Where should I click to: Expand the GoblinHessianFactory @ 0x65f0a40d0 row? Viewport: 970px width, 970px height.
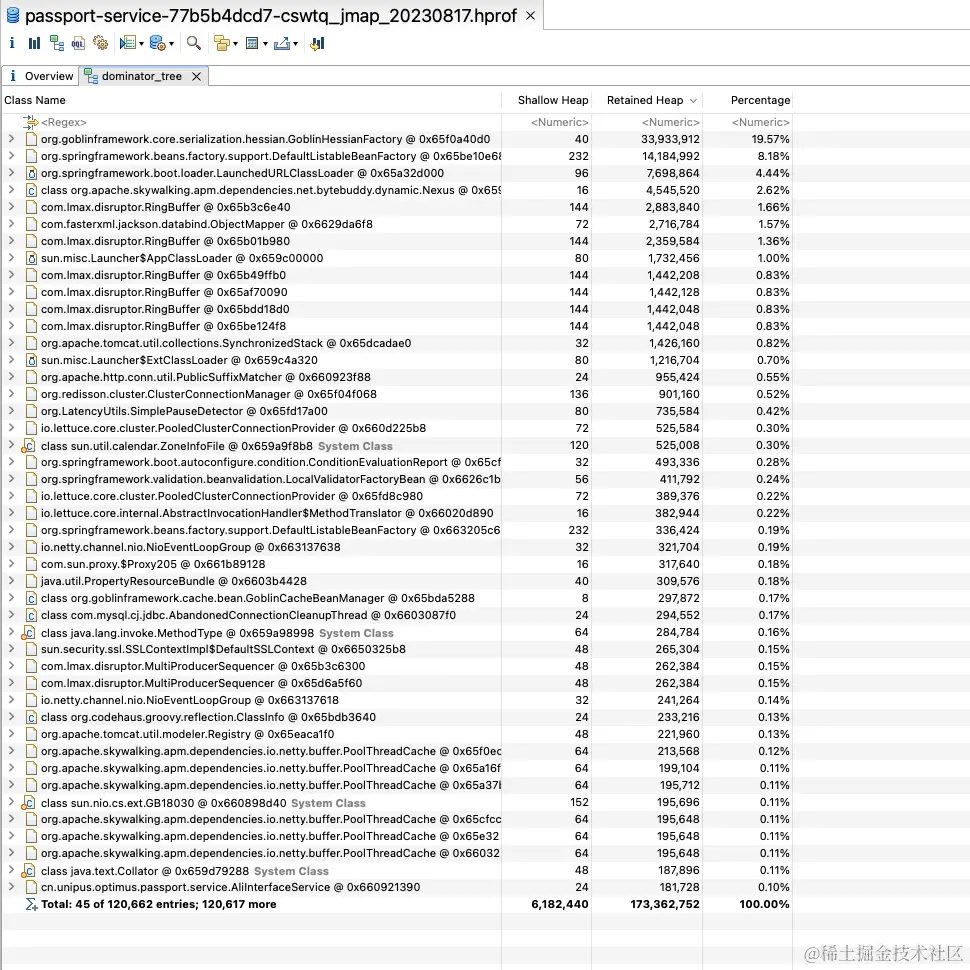[11, 139]
